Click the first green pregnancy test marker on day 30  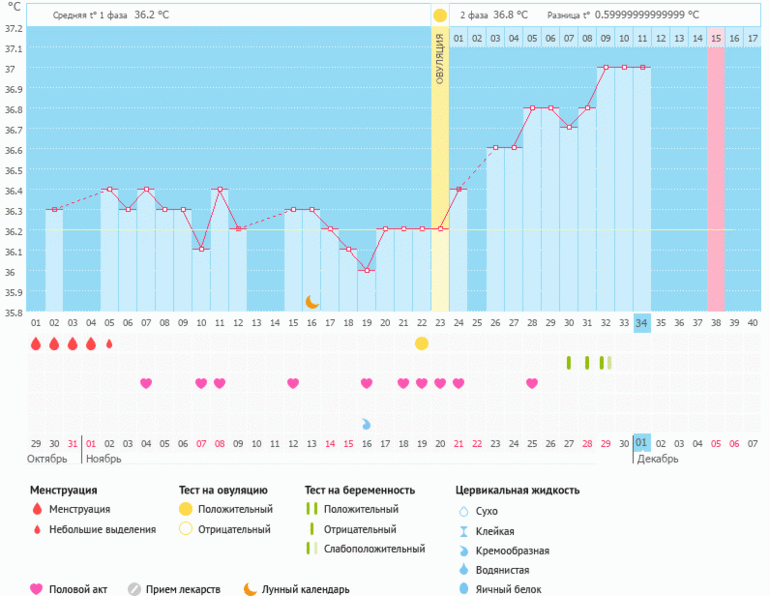569,363
